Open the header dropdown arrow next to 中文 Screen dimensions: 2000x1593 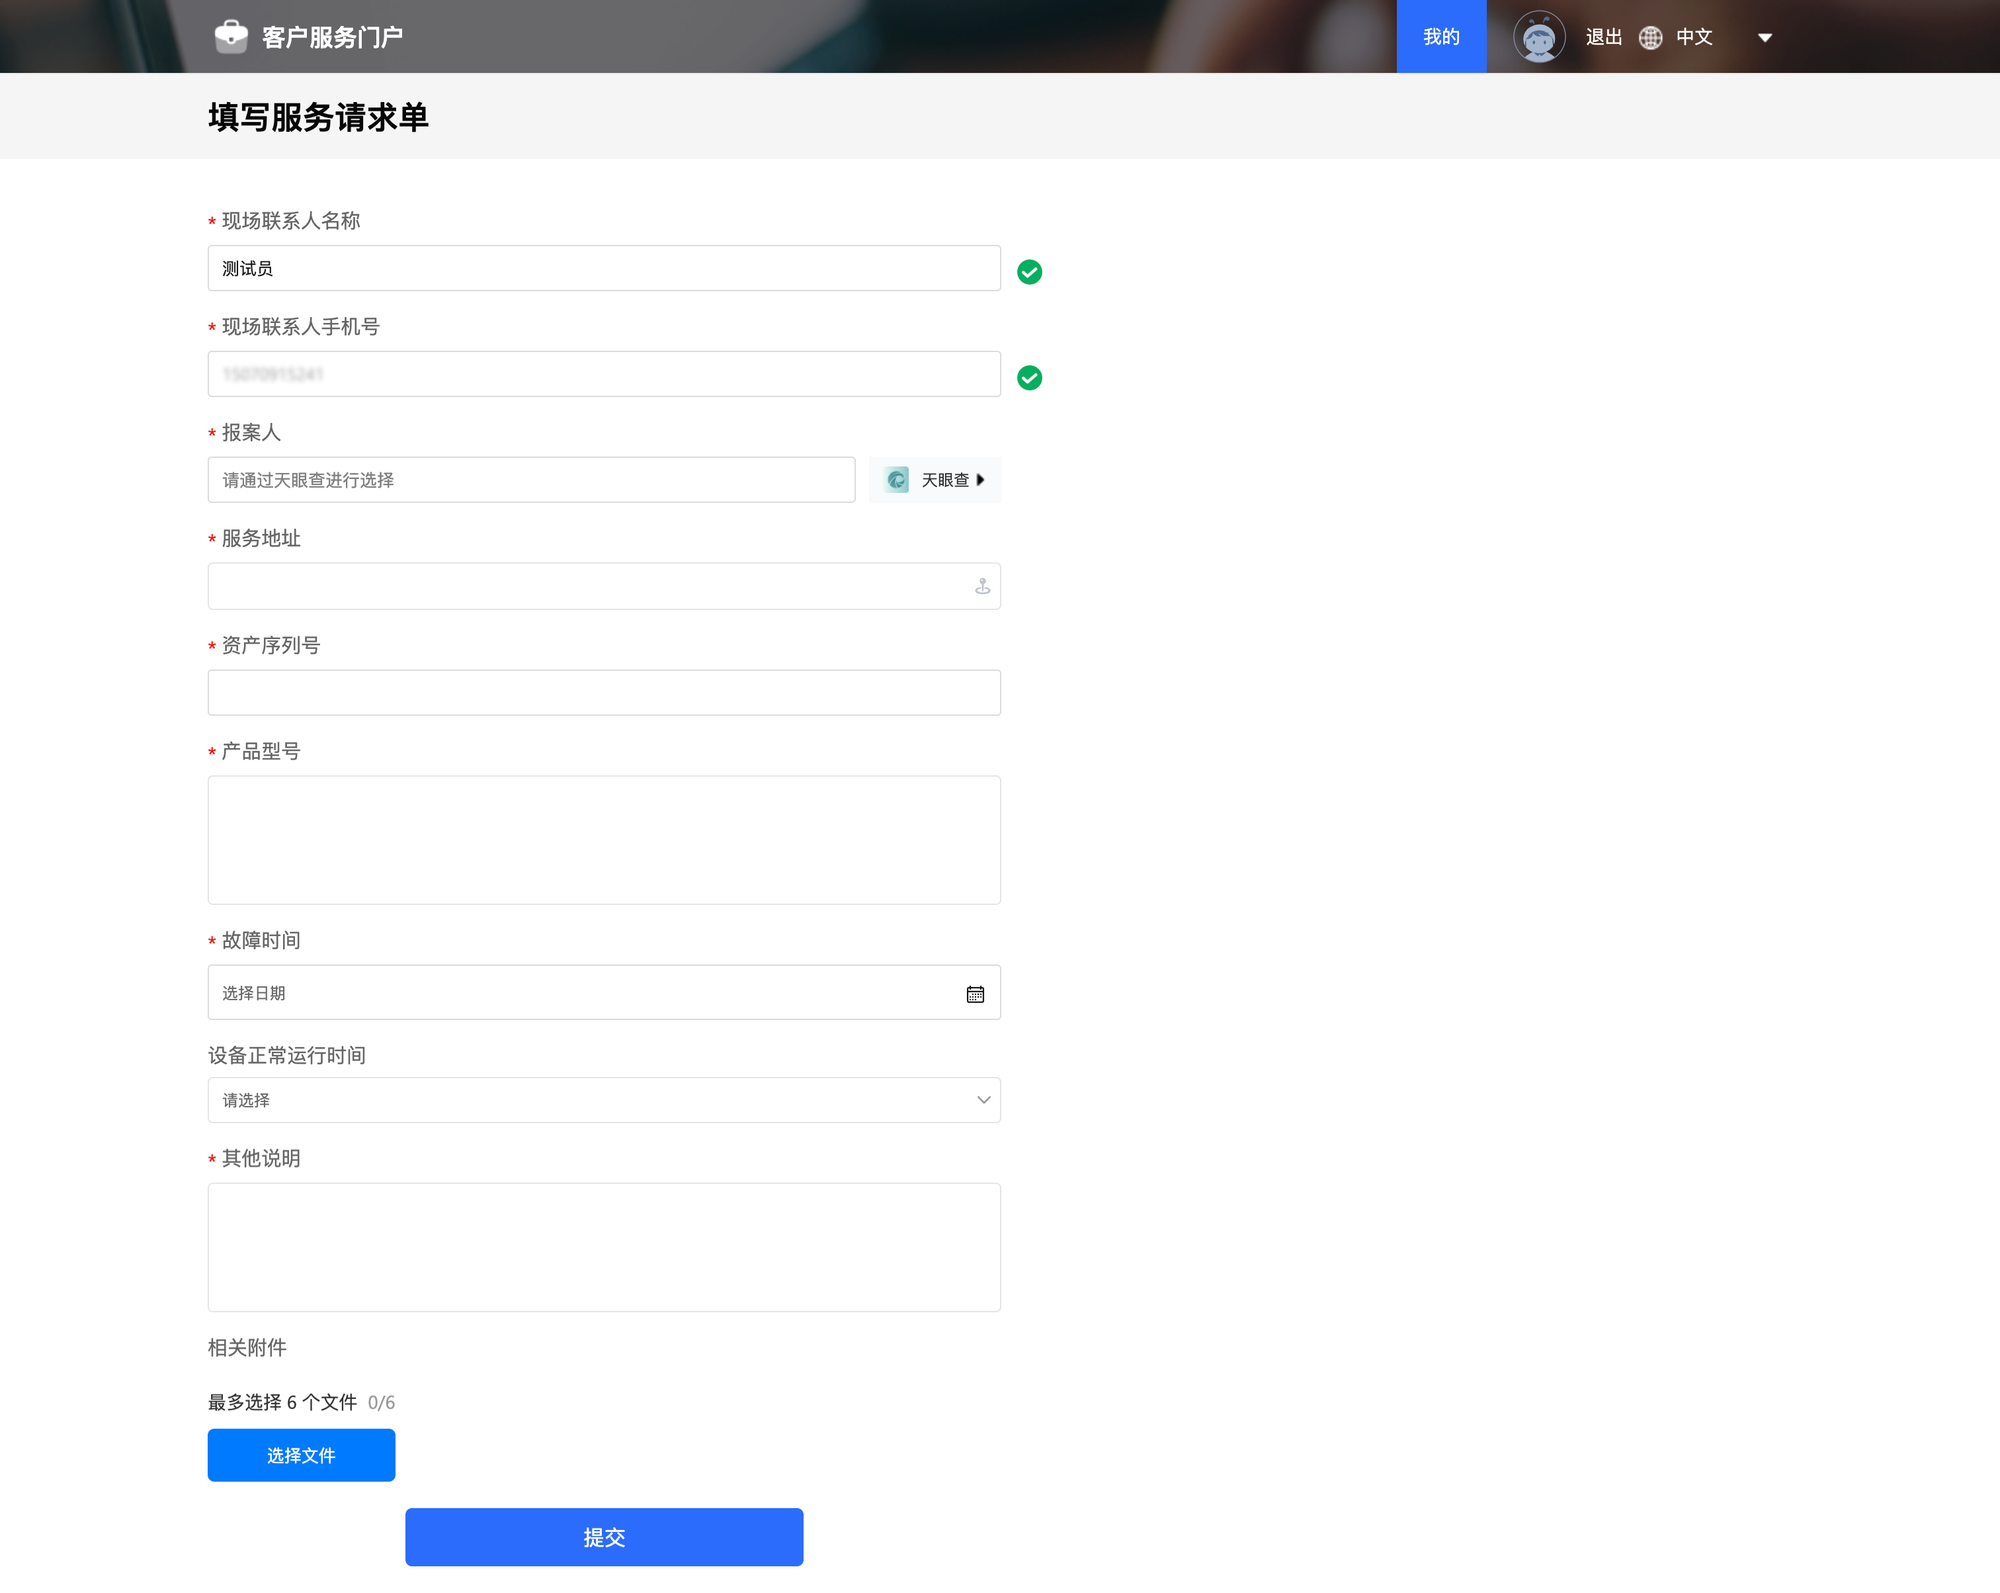(1765, 38)
